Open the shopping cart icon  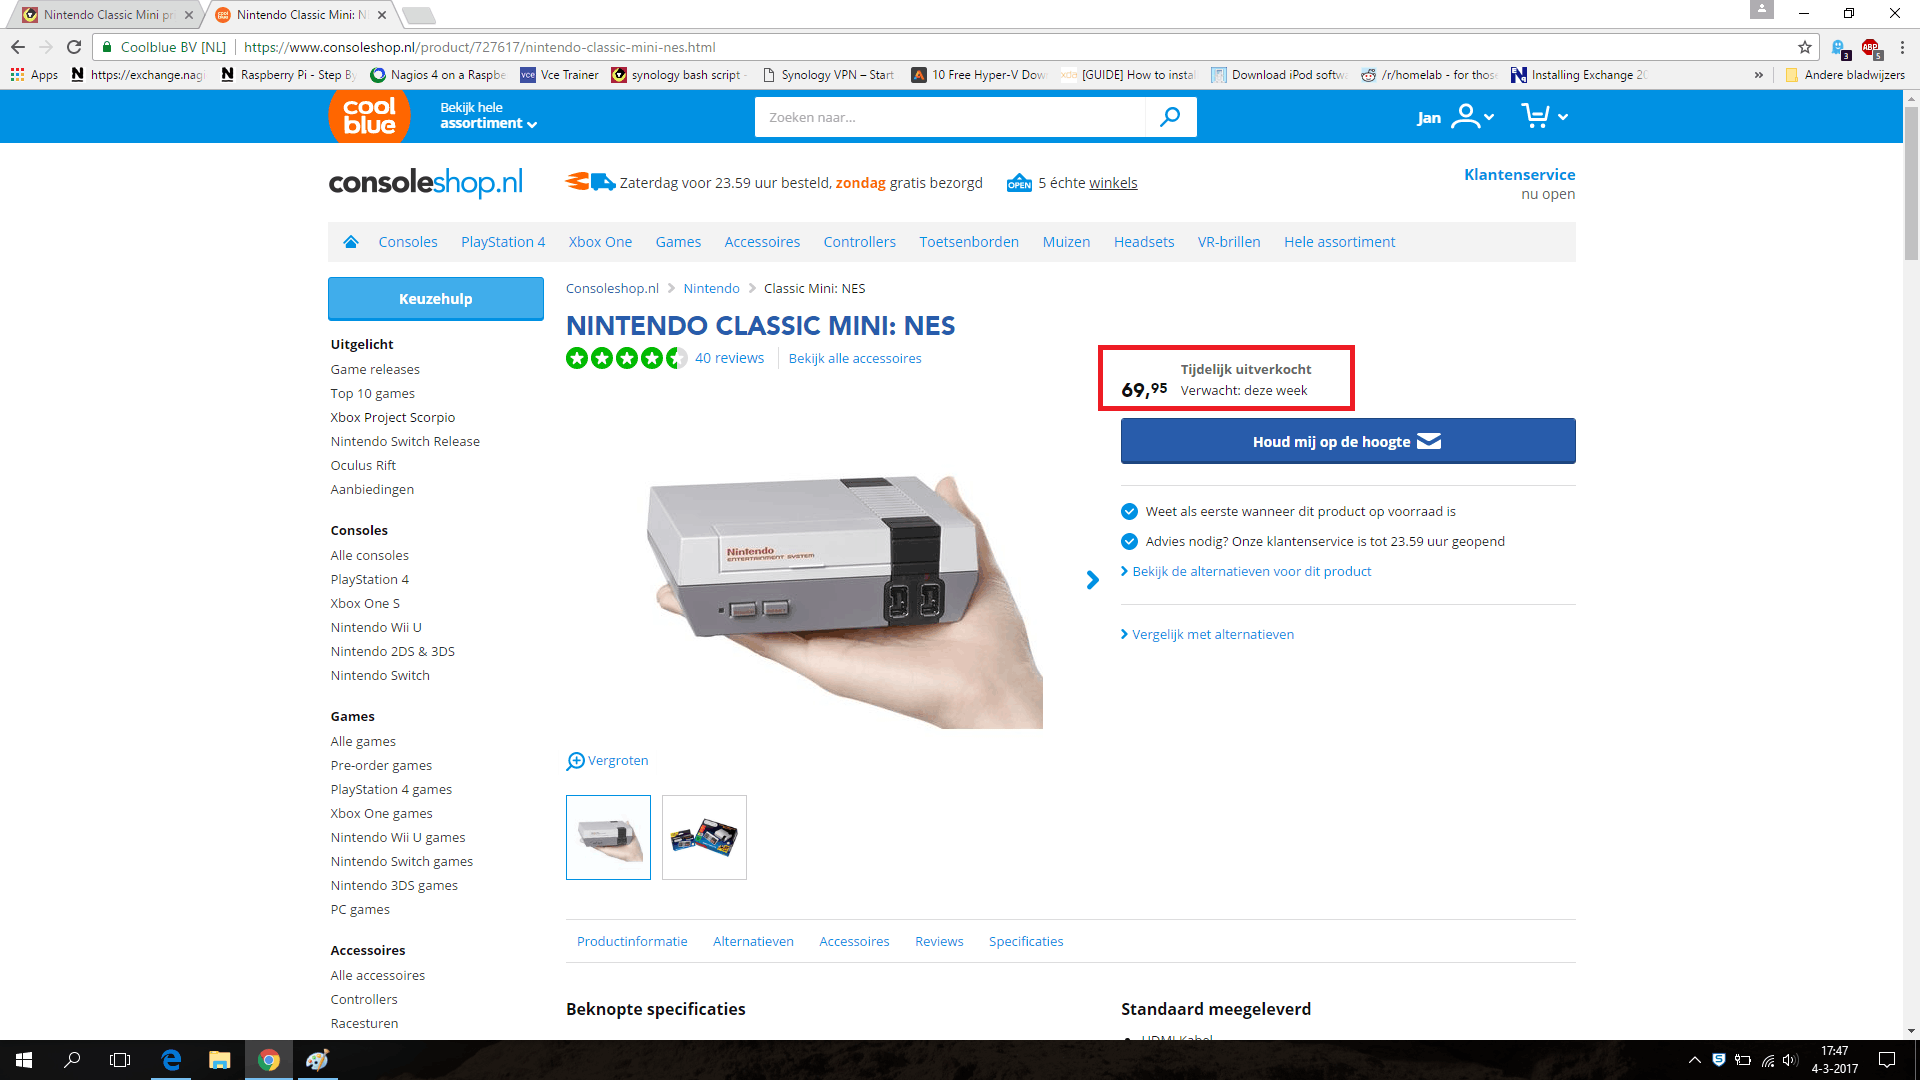1536,116
